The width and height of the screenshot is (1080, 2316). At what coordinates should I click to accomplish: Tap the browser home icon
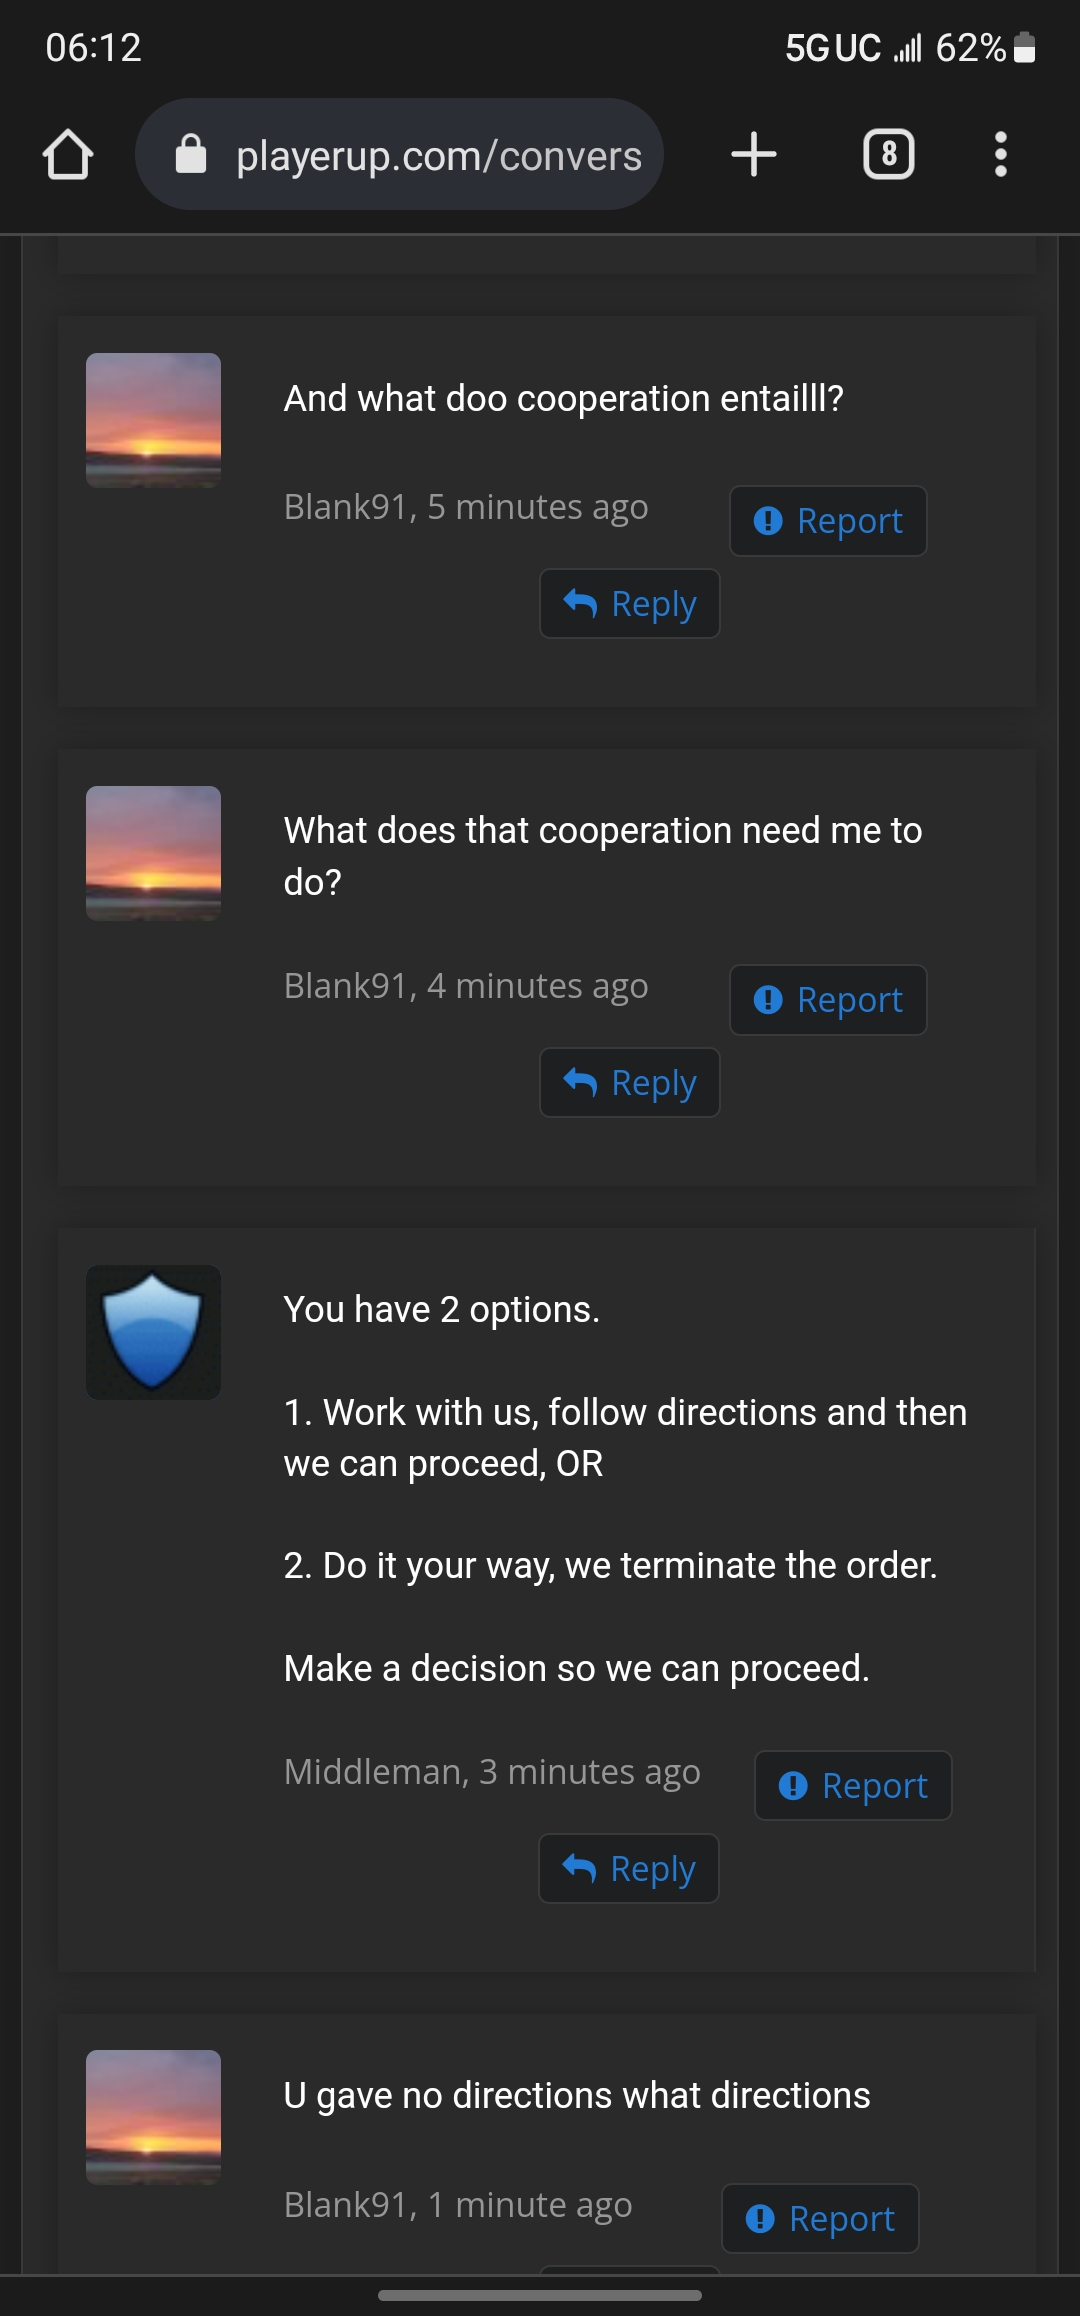[x=68, y=155]
